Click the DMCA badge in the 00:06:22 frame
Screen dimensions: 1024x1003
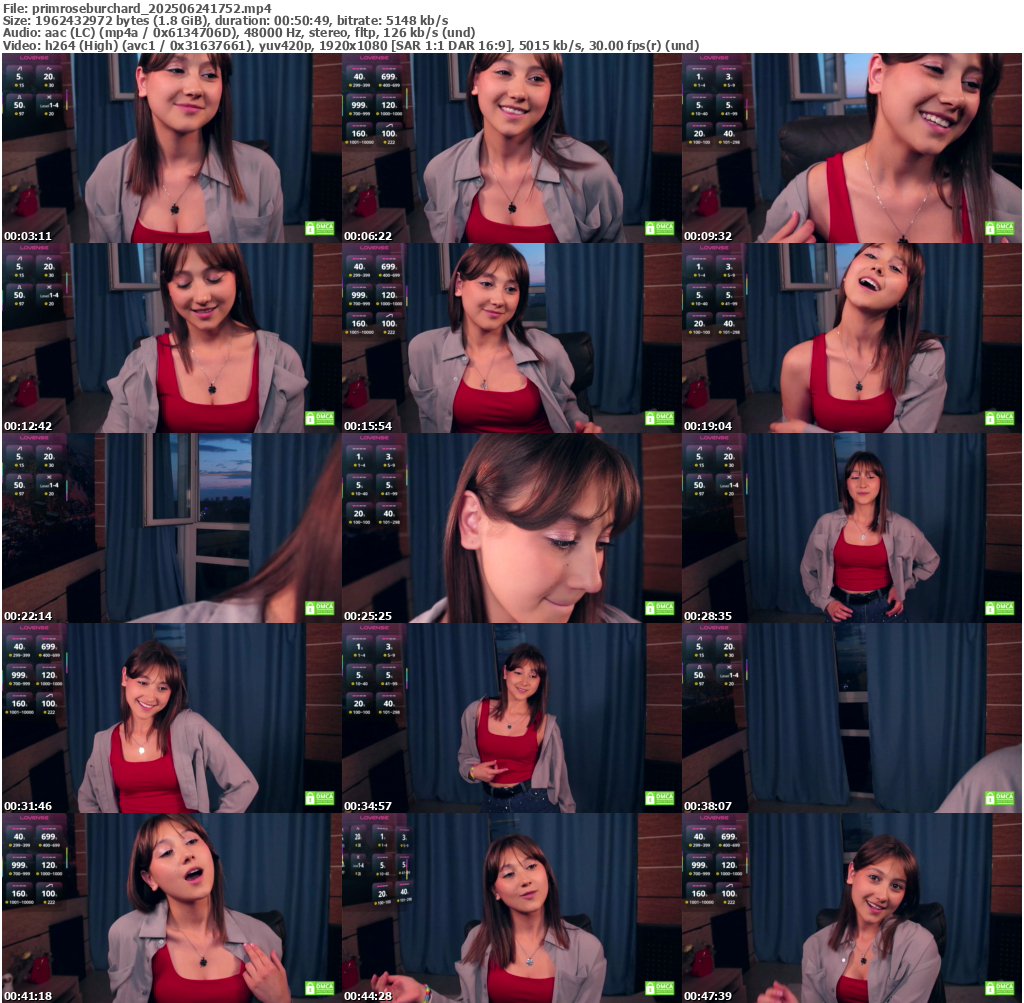(659, 228)
